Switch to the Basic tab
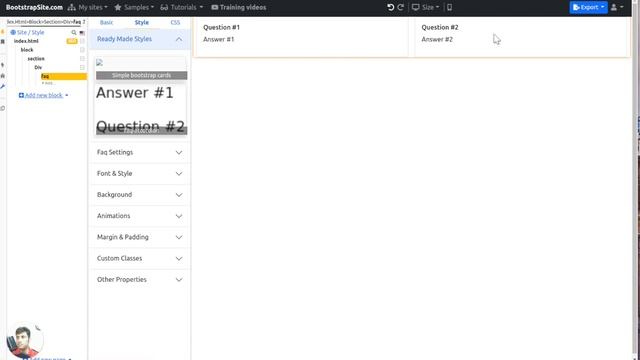 (x=107, y=22)
